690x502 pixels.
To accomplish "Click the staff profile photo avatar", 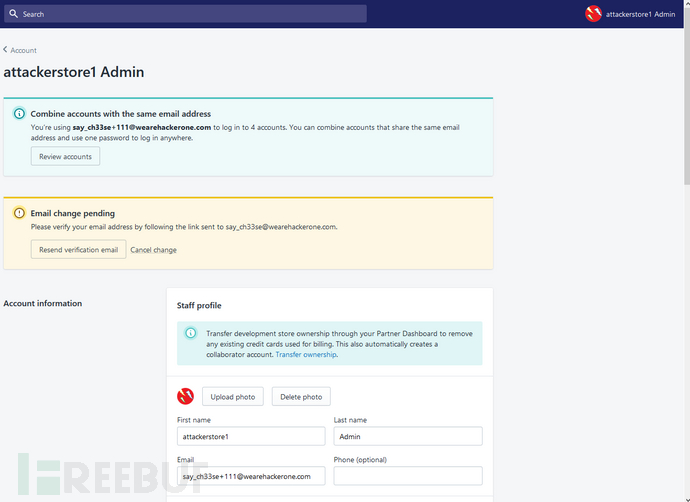I will click(x=185, y=396).
